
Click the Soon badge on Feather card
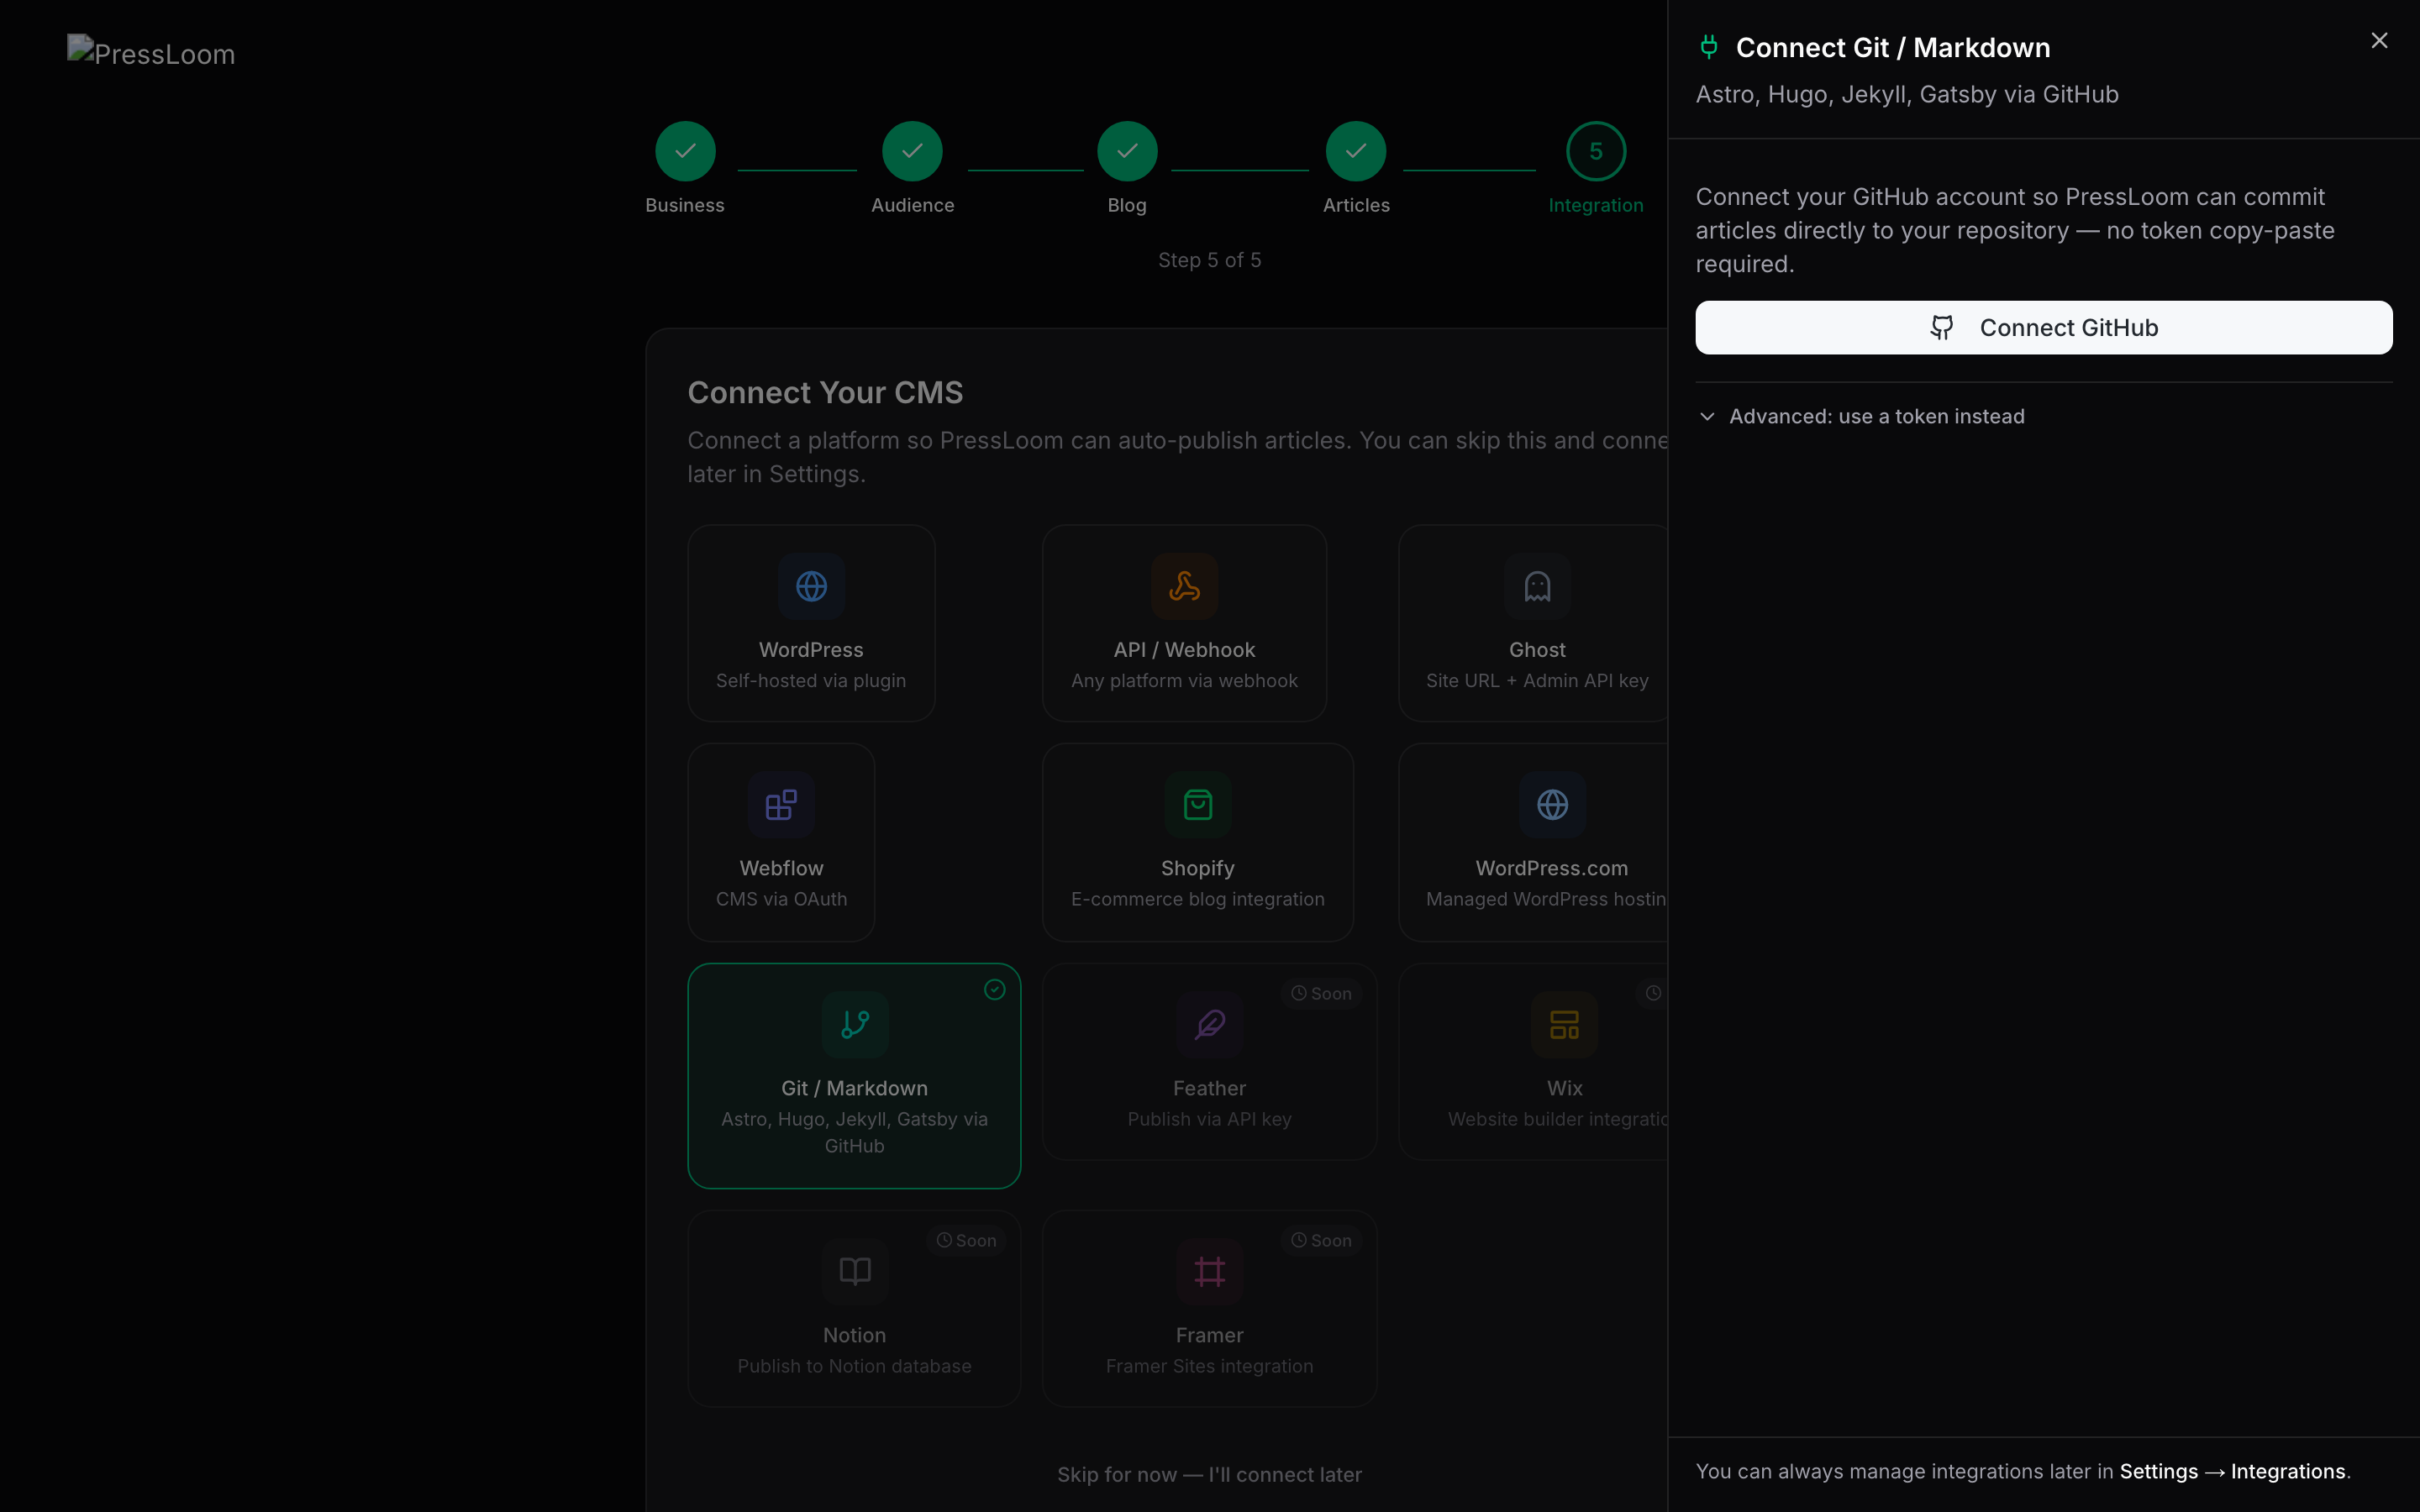(x=1321, y=993)
